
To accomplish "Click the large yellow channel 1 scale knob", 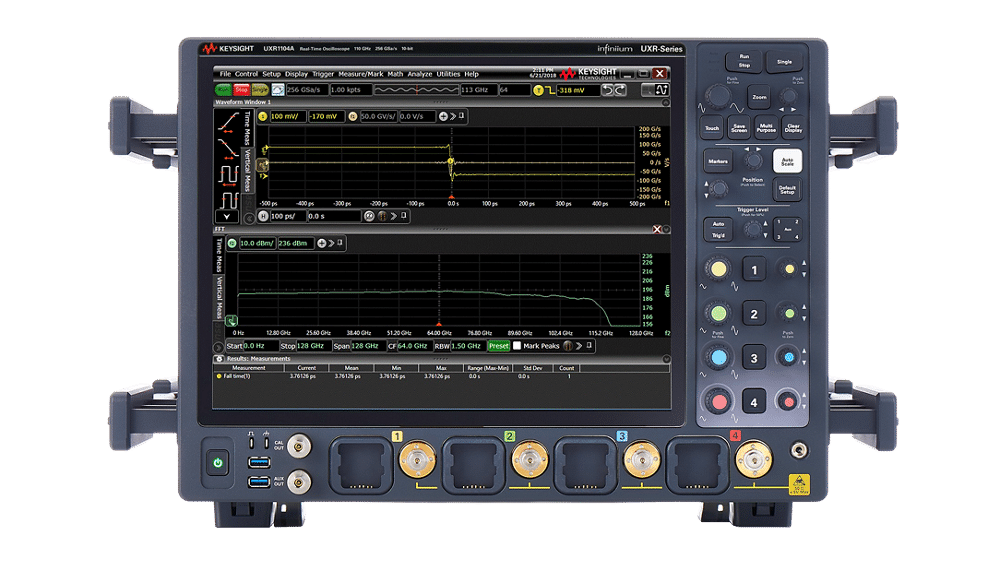I will click(x=718, y=269).
